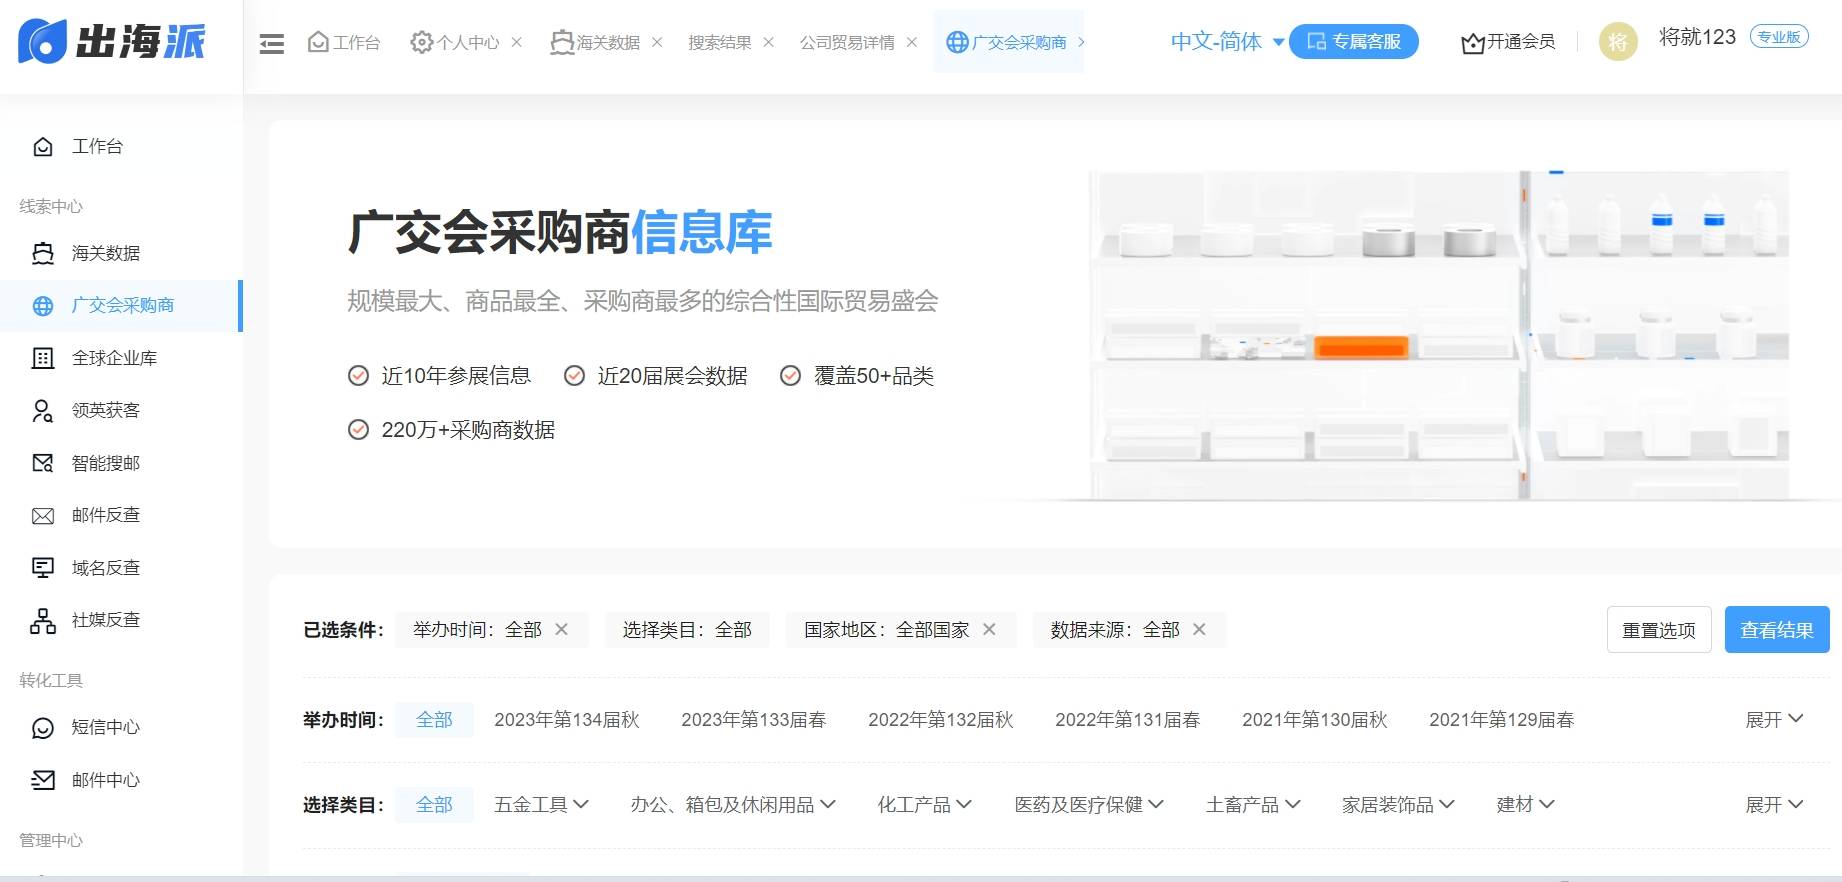Open 领英获客 in sidebar
Viewport: 1842px width, 882px height.
[x=120, y=411]
